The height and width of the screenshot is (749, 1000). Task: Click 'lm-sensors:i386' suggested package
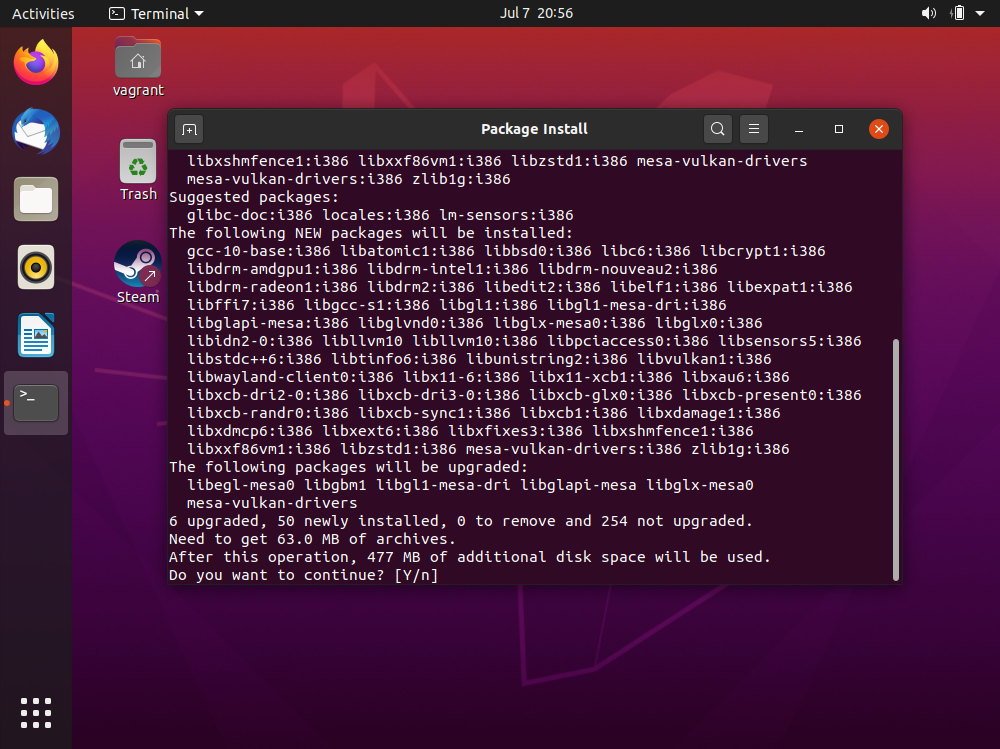coord(506,215)
